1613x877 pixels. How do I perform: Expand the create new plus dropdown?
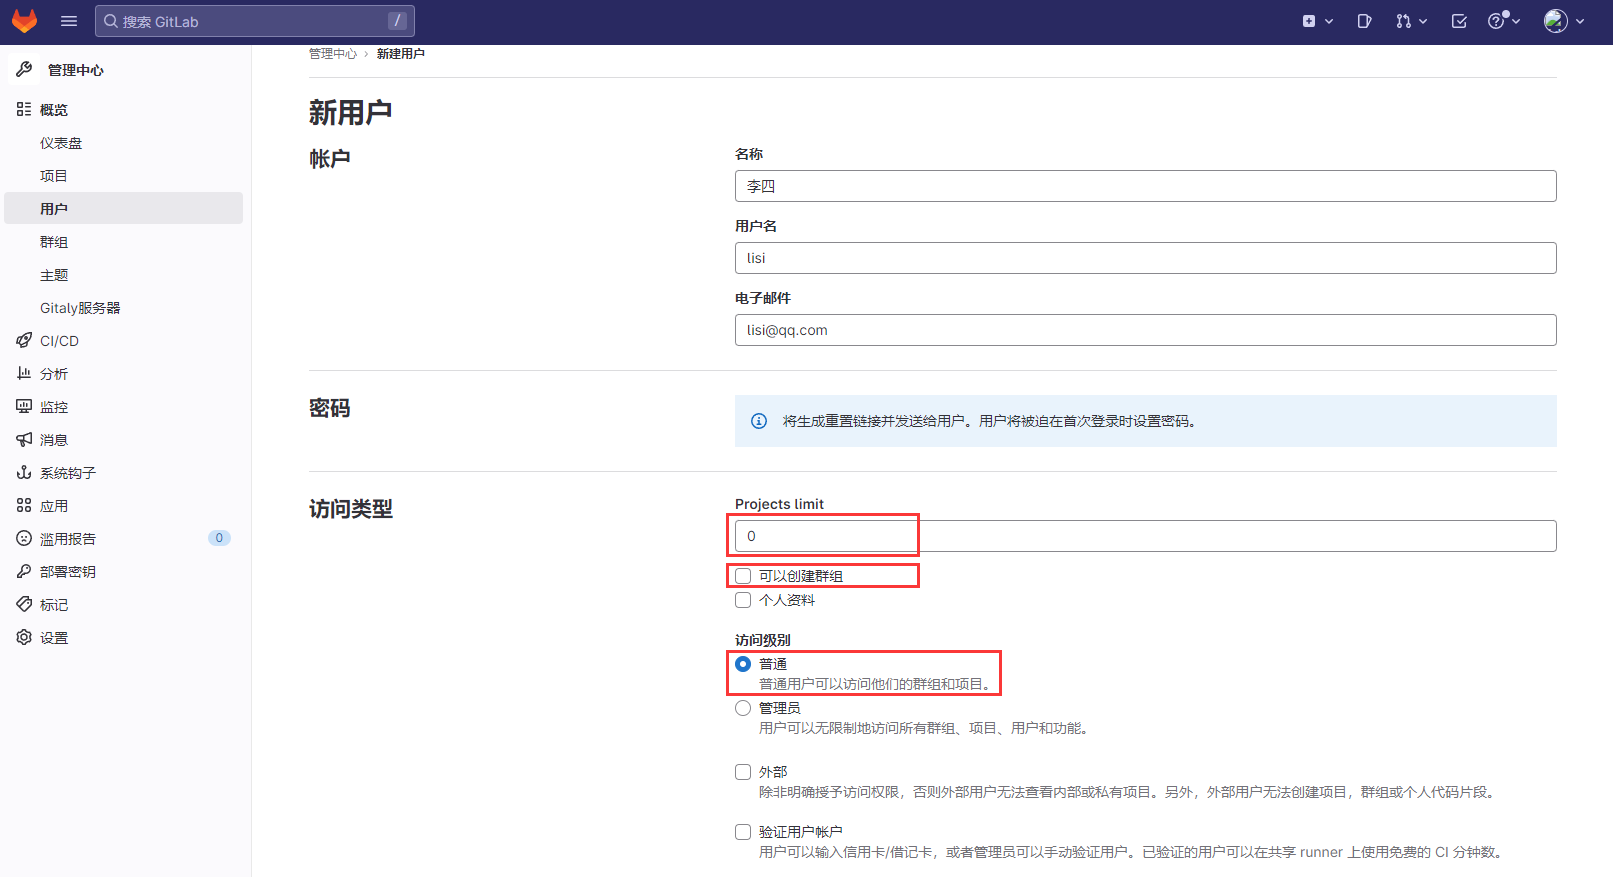pos(1317,21)
